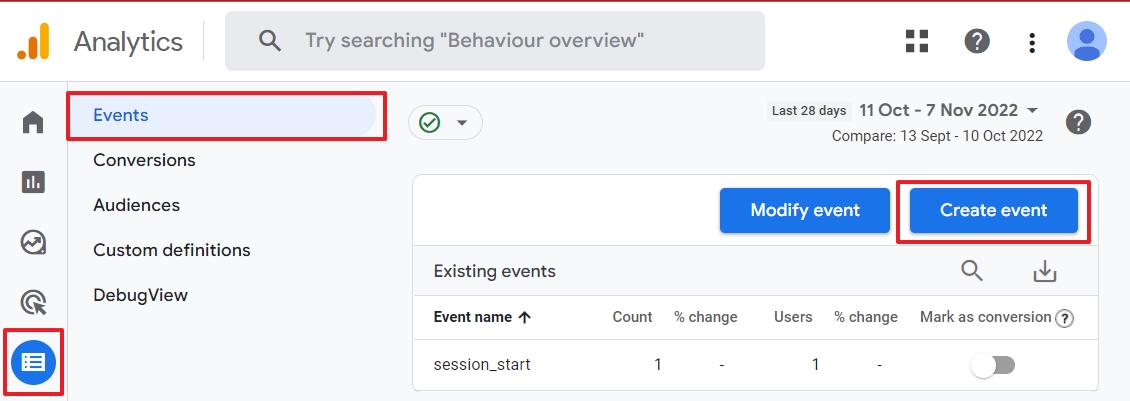Open the Advertising cursor target icon

(x=33, y=303)
